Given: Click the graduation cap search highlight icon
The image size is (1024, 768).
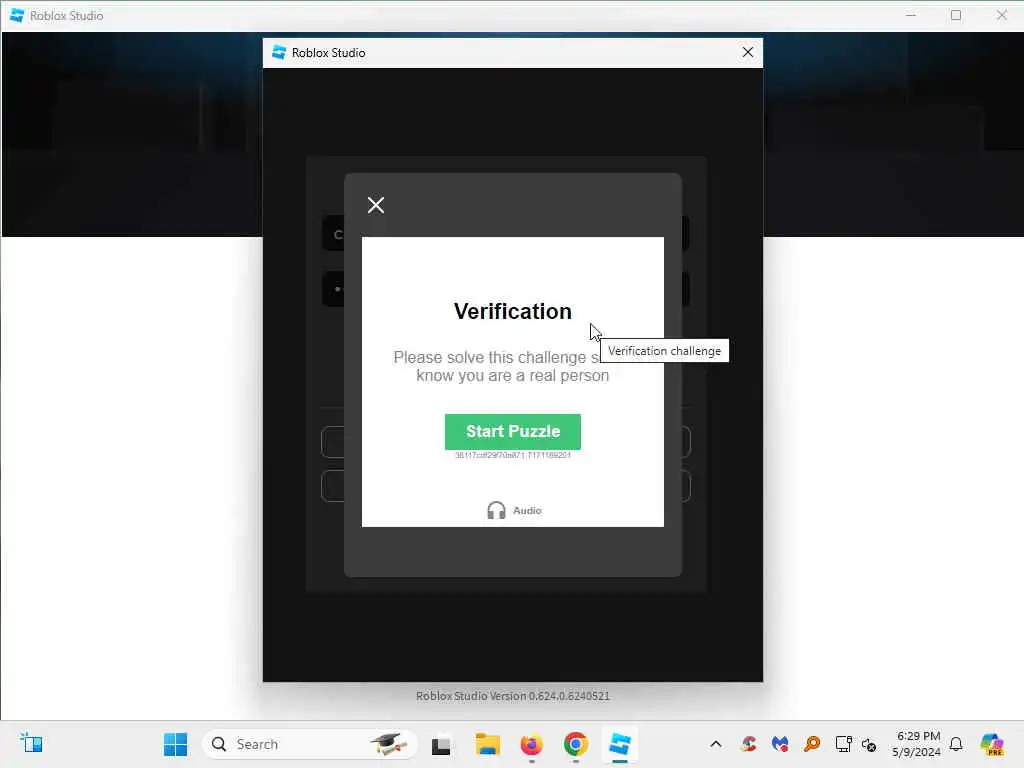Looking at the screenshot, I should pyautogui.click(x=389, y=744).
